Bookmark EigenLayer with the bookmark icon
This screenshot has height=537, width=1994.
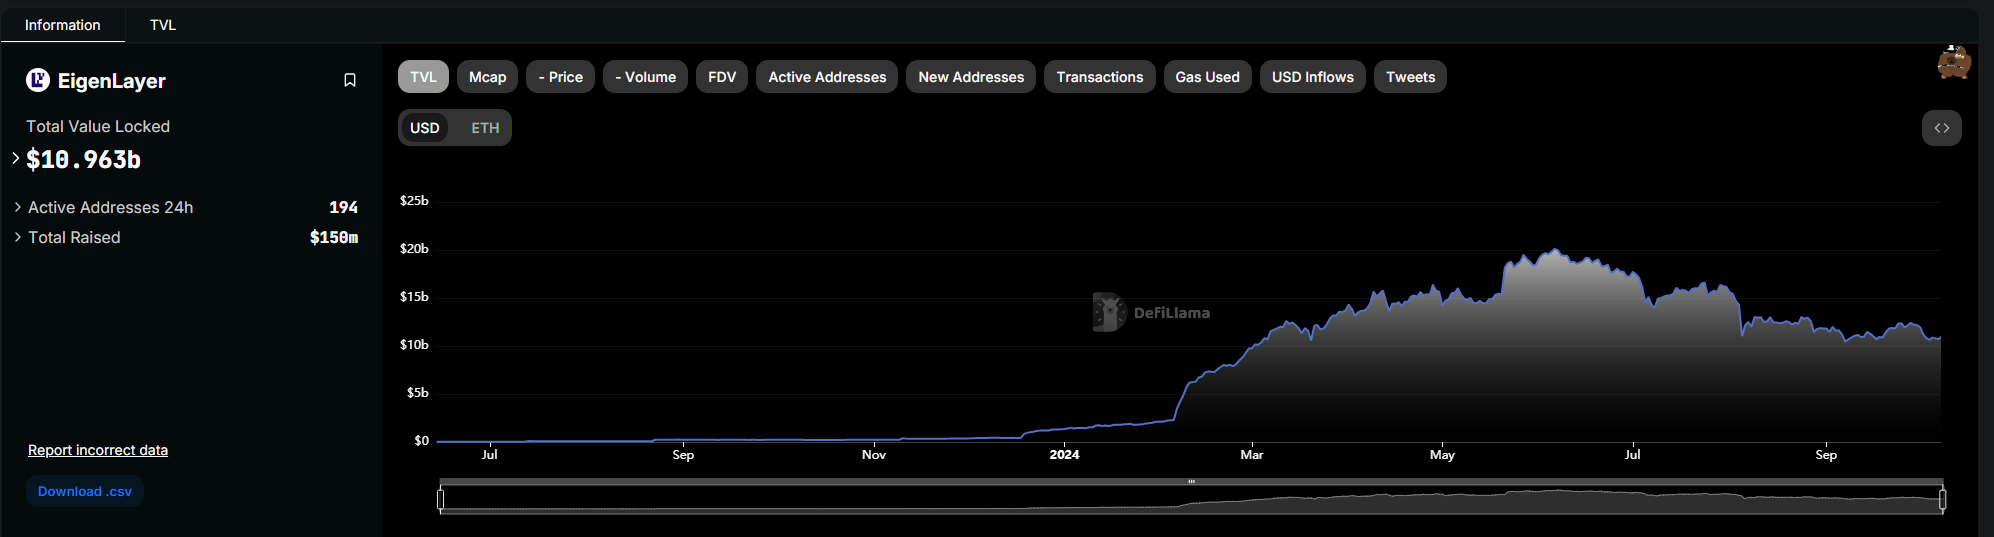click(x=350, y=80)
